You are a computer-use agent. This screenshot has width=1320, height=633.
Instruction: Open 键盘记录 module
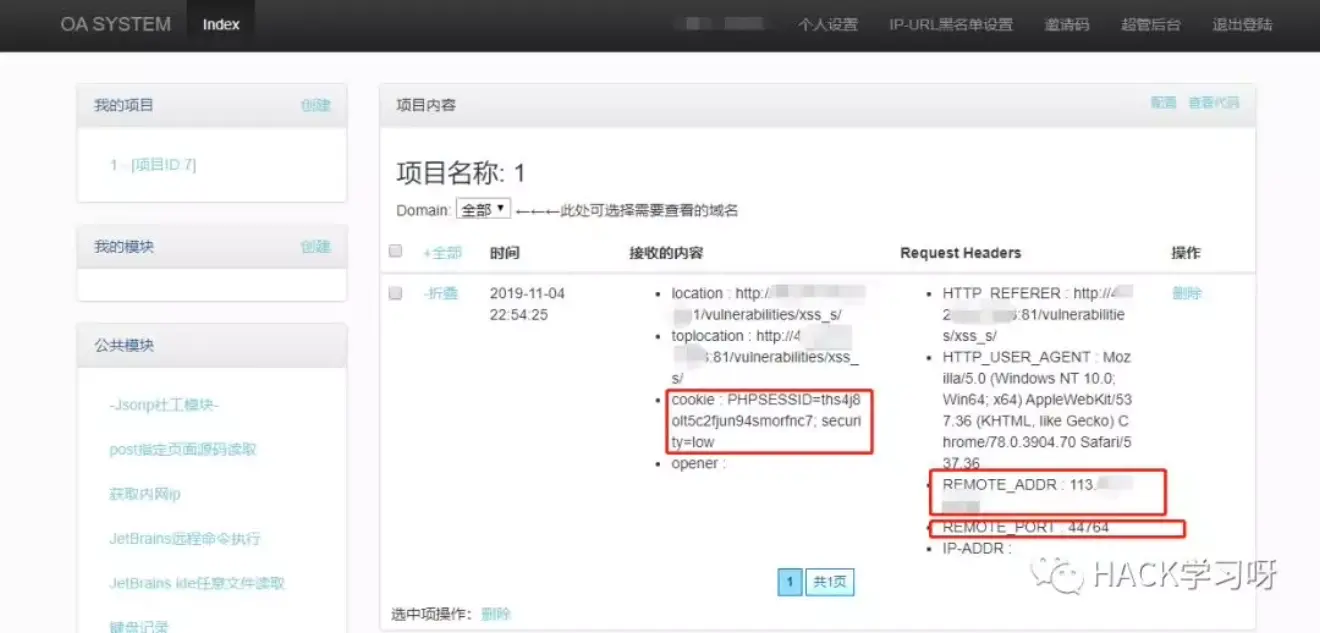click(x=139, y=626)
